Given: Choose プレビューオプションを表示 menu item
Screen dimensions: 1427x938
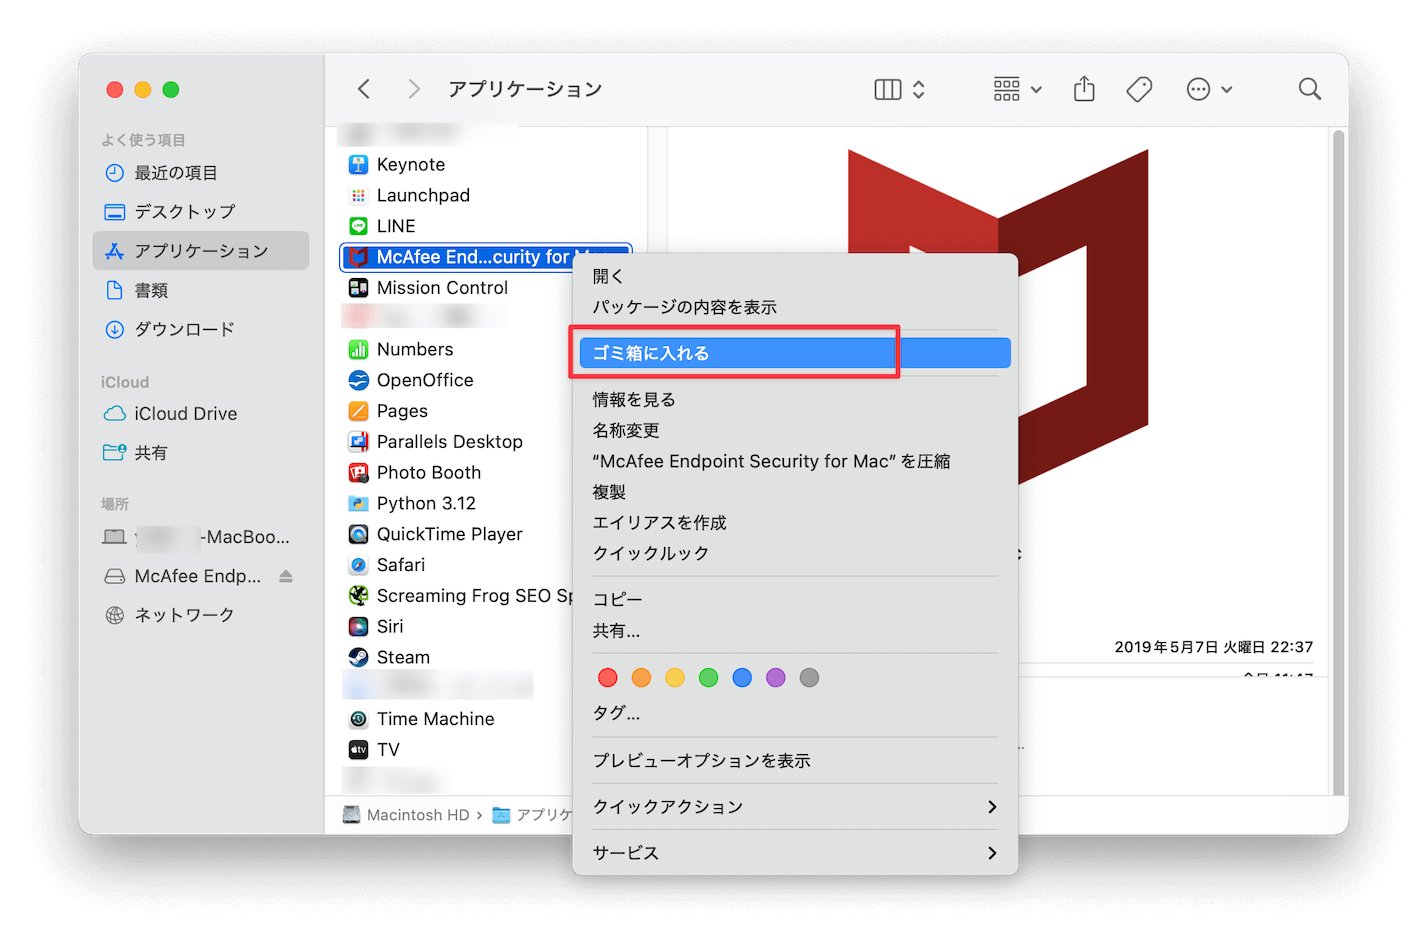Looking at the screenshot, I should point(795,761).
